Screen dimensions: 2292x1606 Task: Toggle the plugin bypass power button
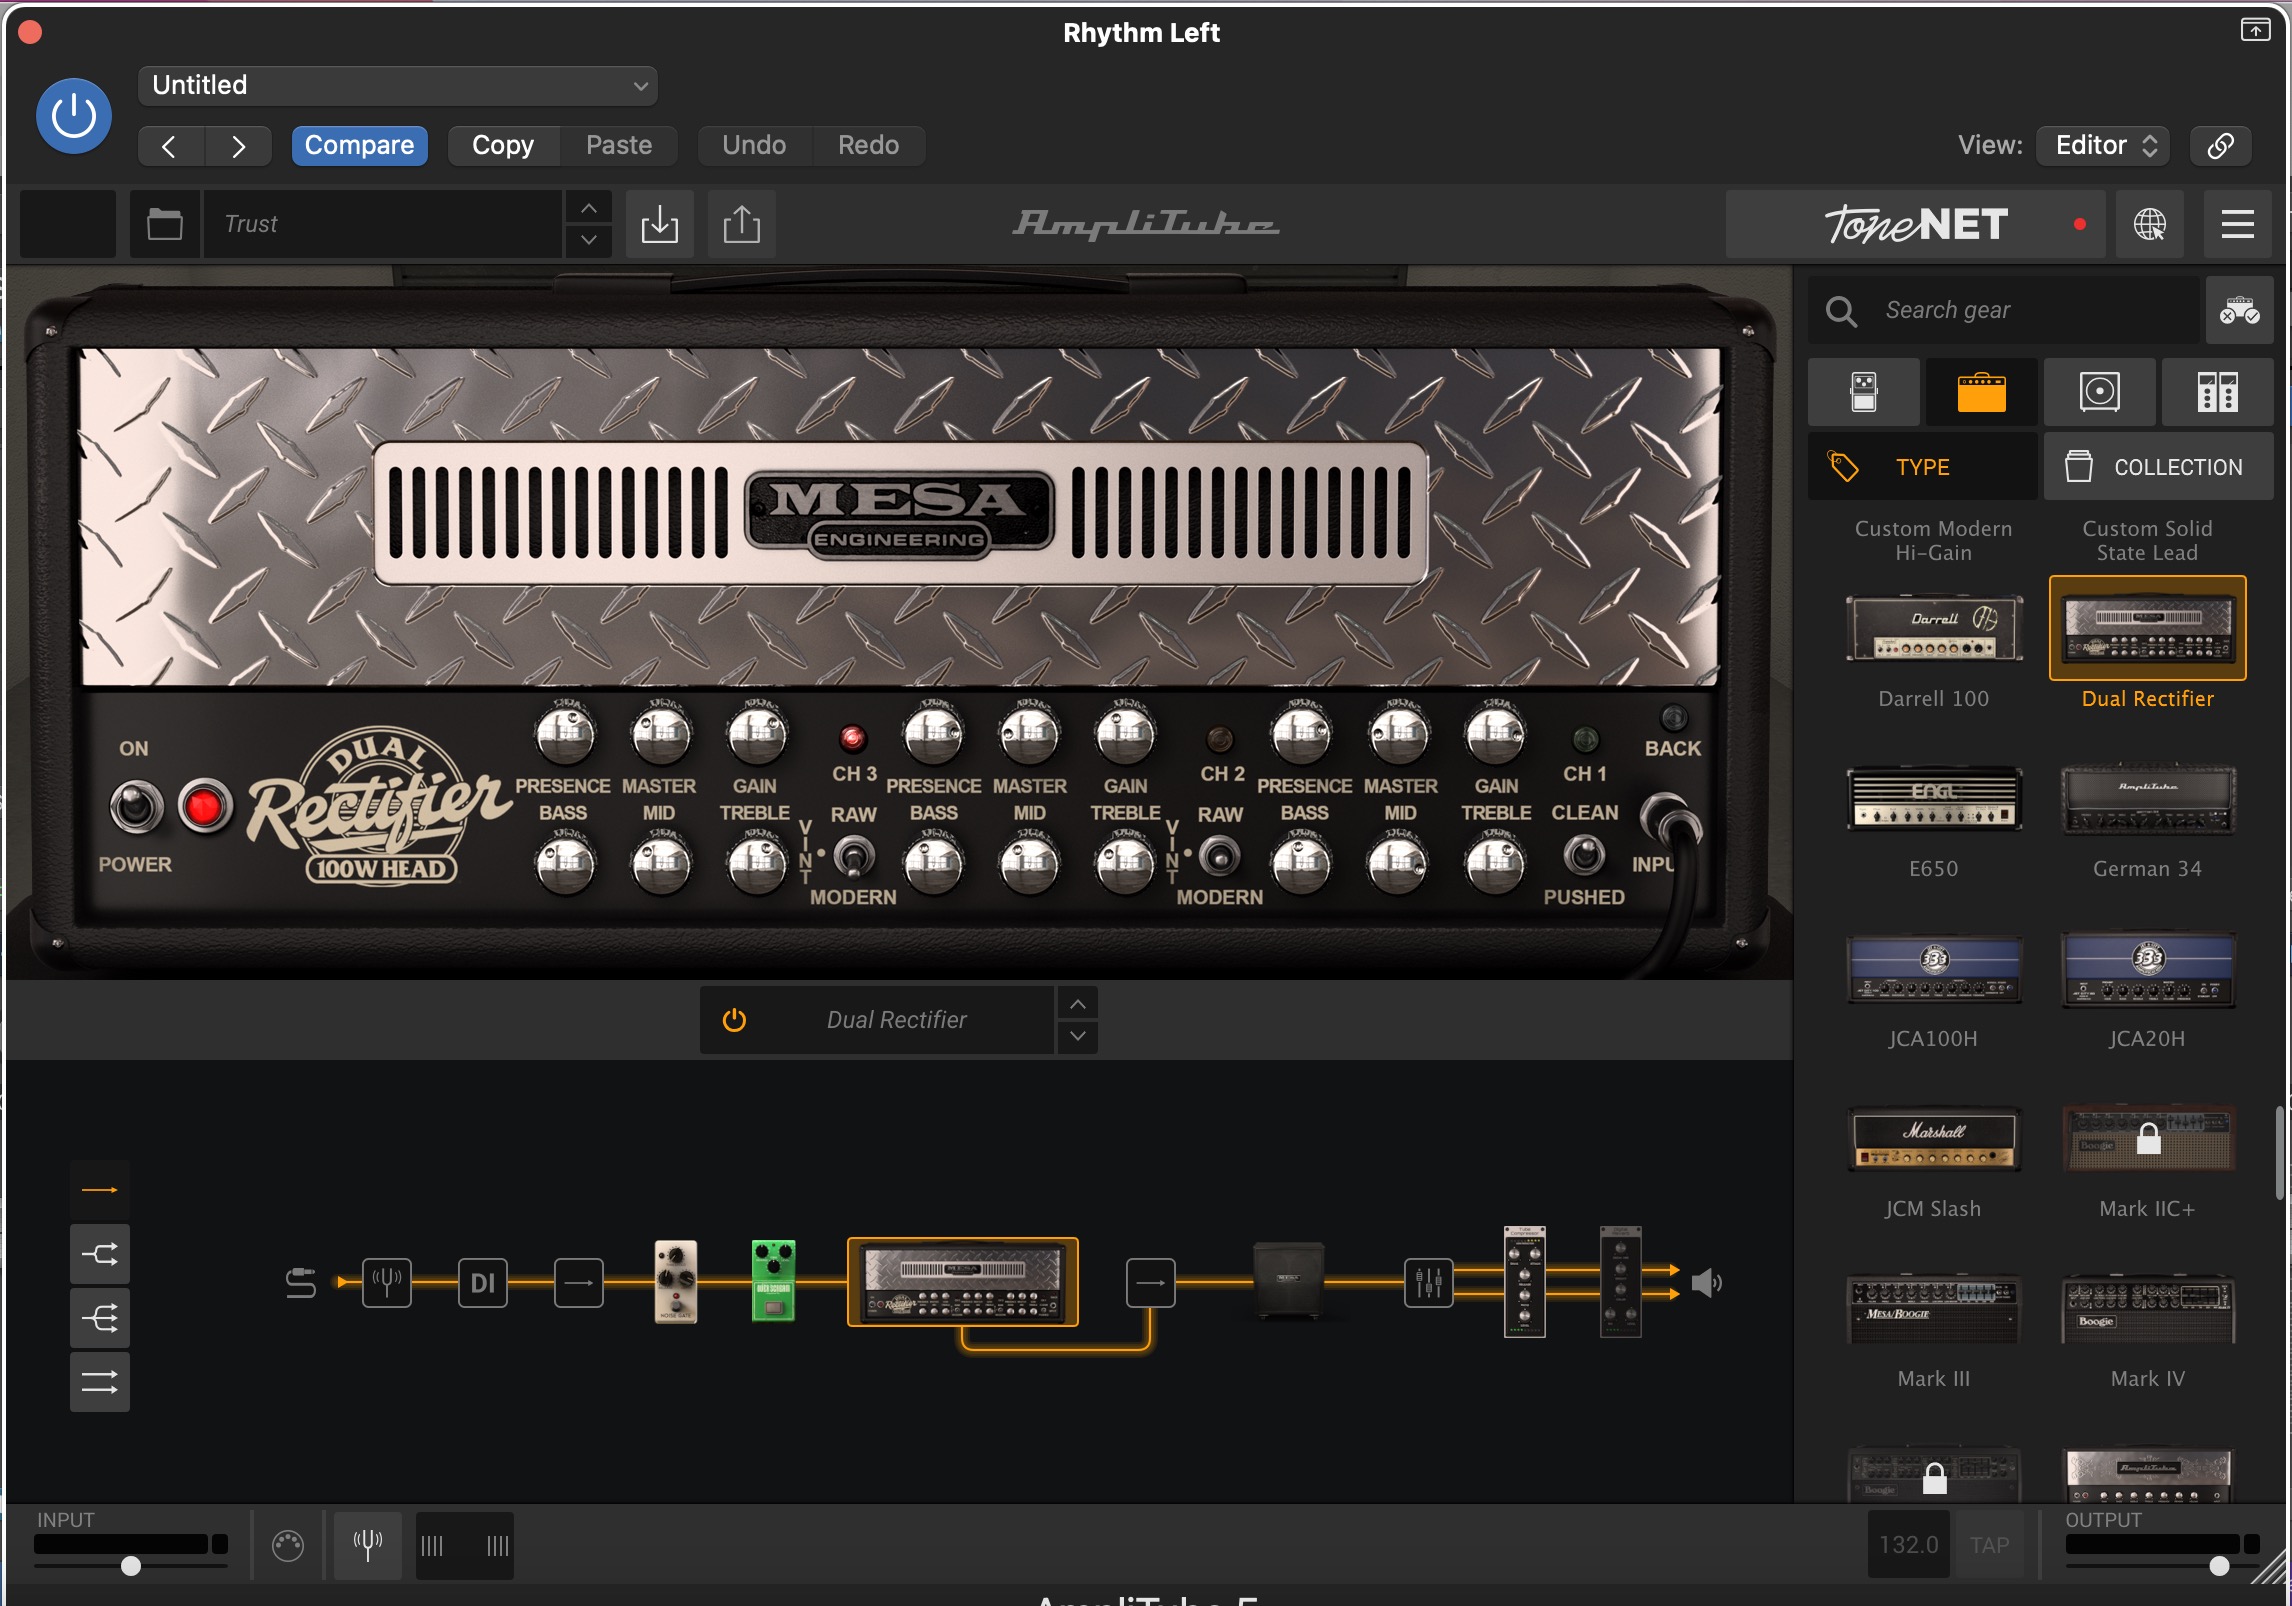(x=73, y=116)
